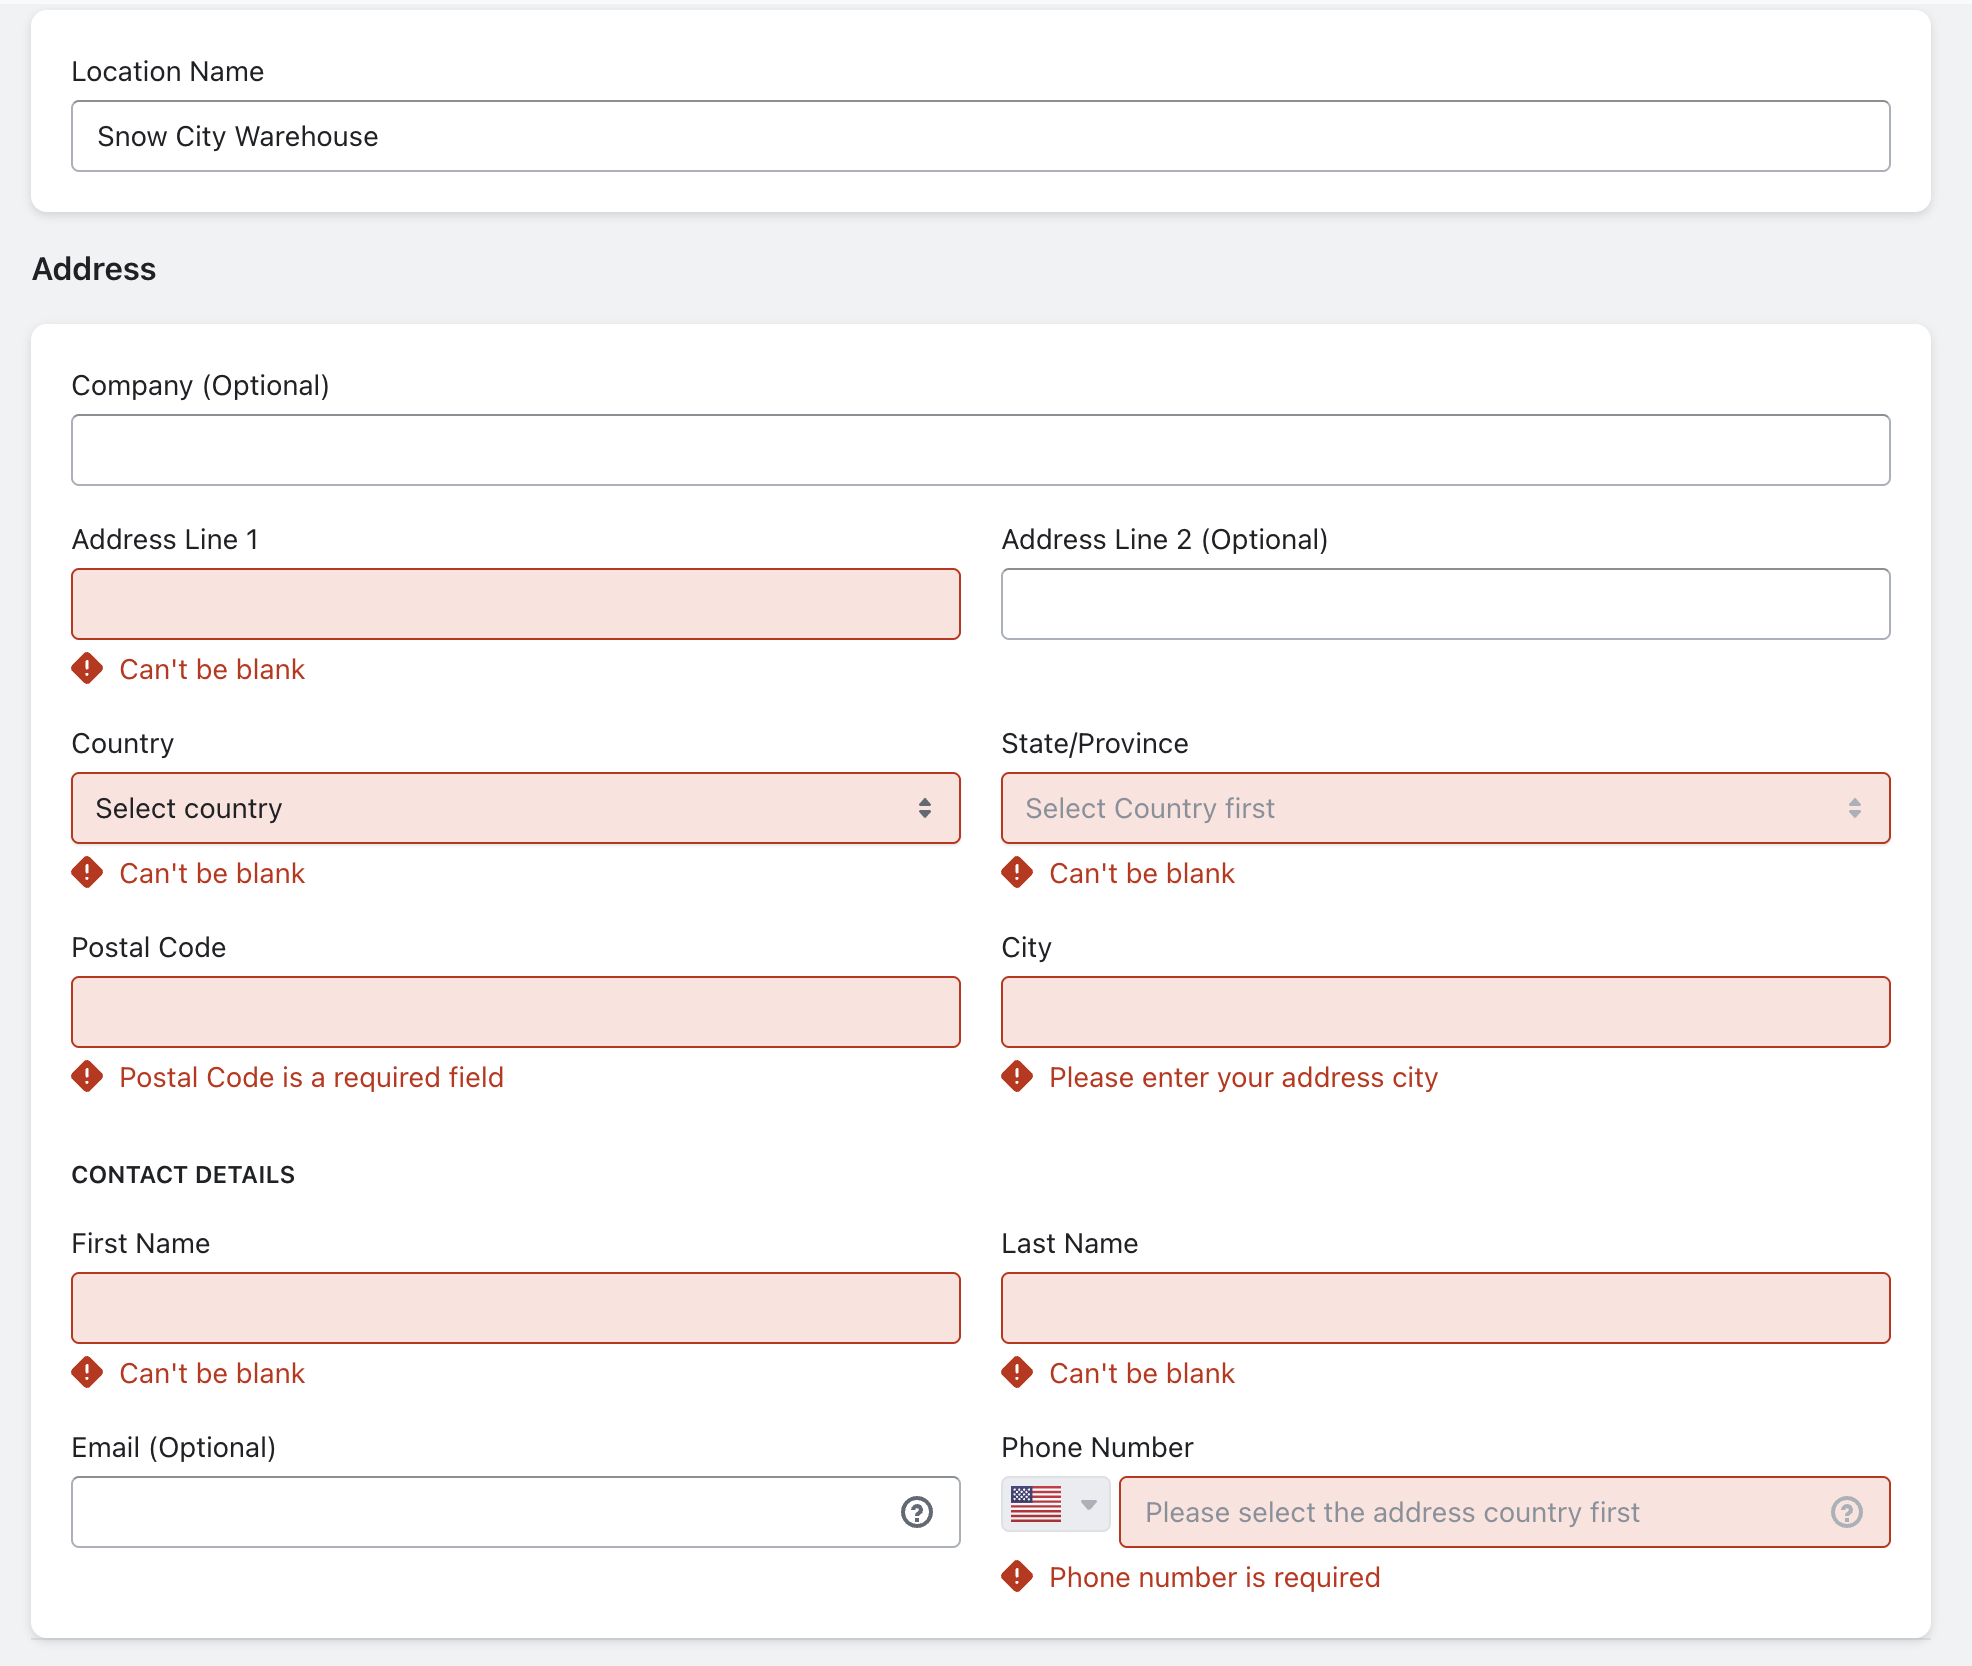Click the error icon beside city message
Image resolution: width=1972 pixels, height=1666 pixels.
pos(1017,1076)
